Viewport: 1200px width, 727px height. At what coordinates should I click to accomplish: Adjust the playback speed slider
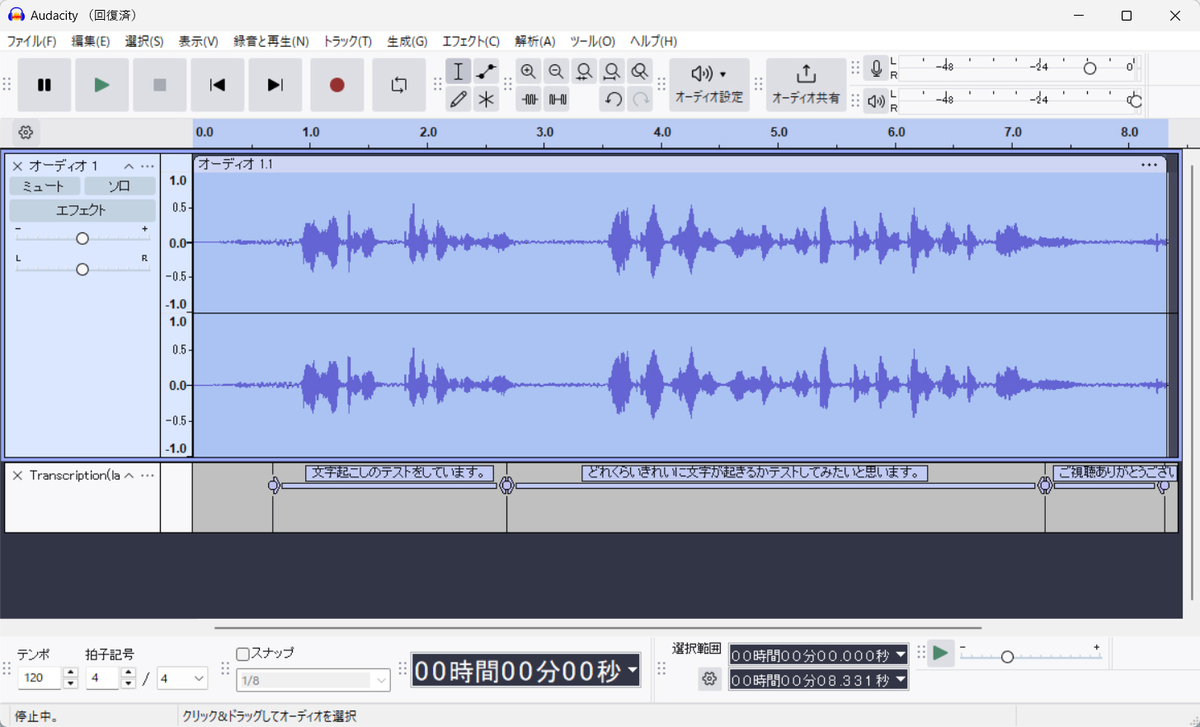(x=1007, y=656)
